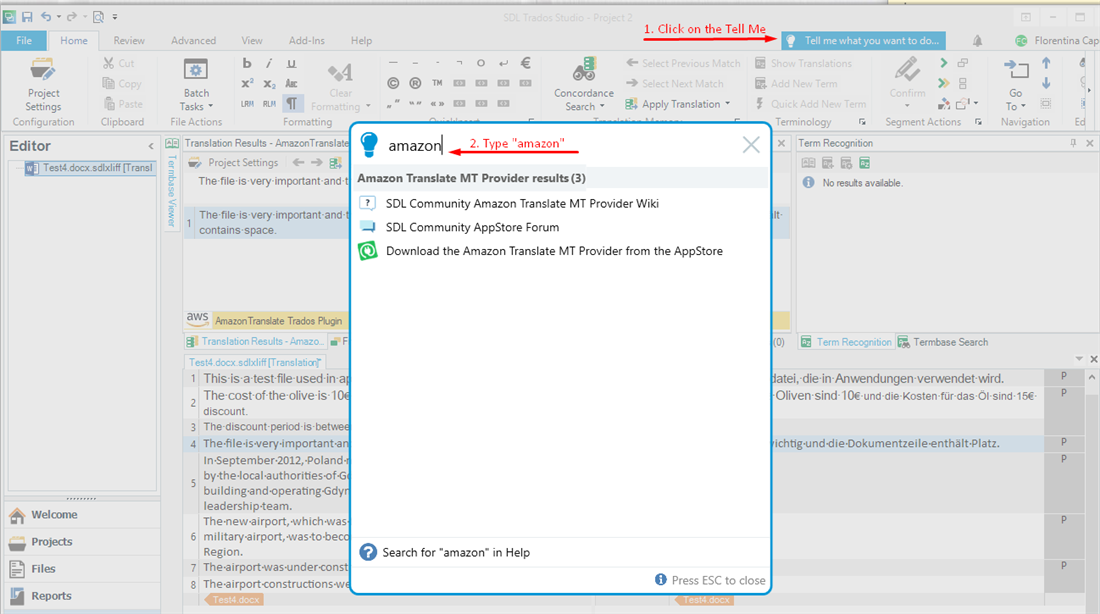The width and height of the screenshot is (1100, 614).
Task: Switch to the View ribbon tab
Action: (252, 41)
